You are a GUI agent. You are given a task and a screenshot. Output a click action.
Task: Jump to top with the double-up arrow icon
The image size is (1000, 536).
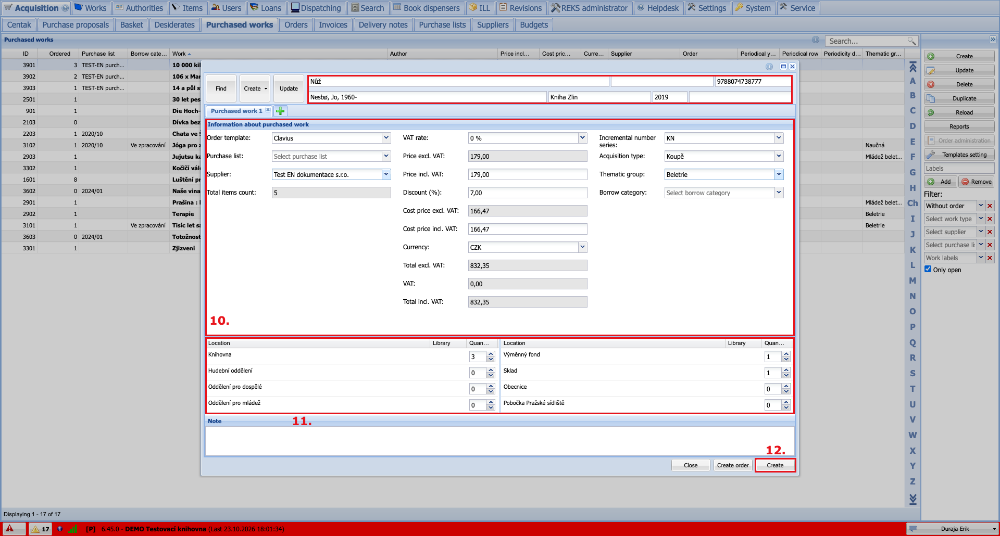(x=913, y=66)
